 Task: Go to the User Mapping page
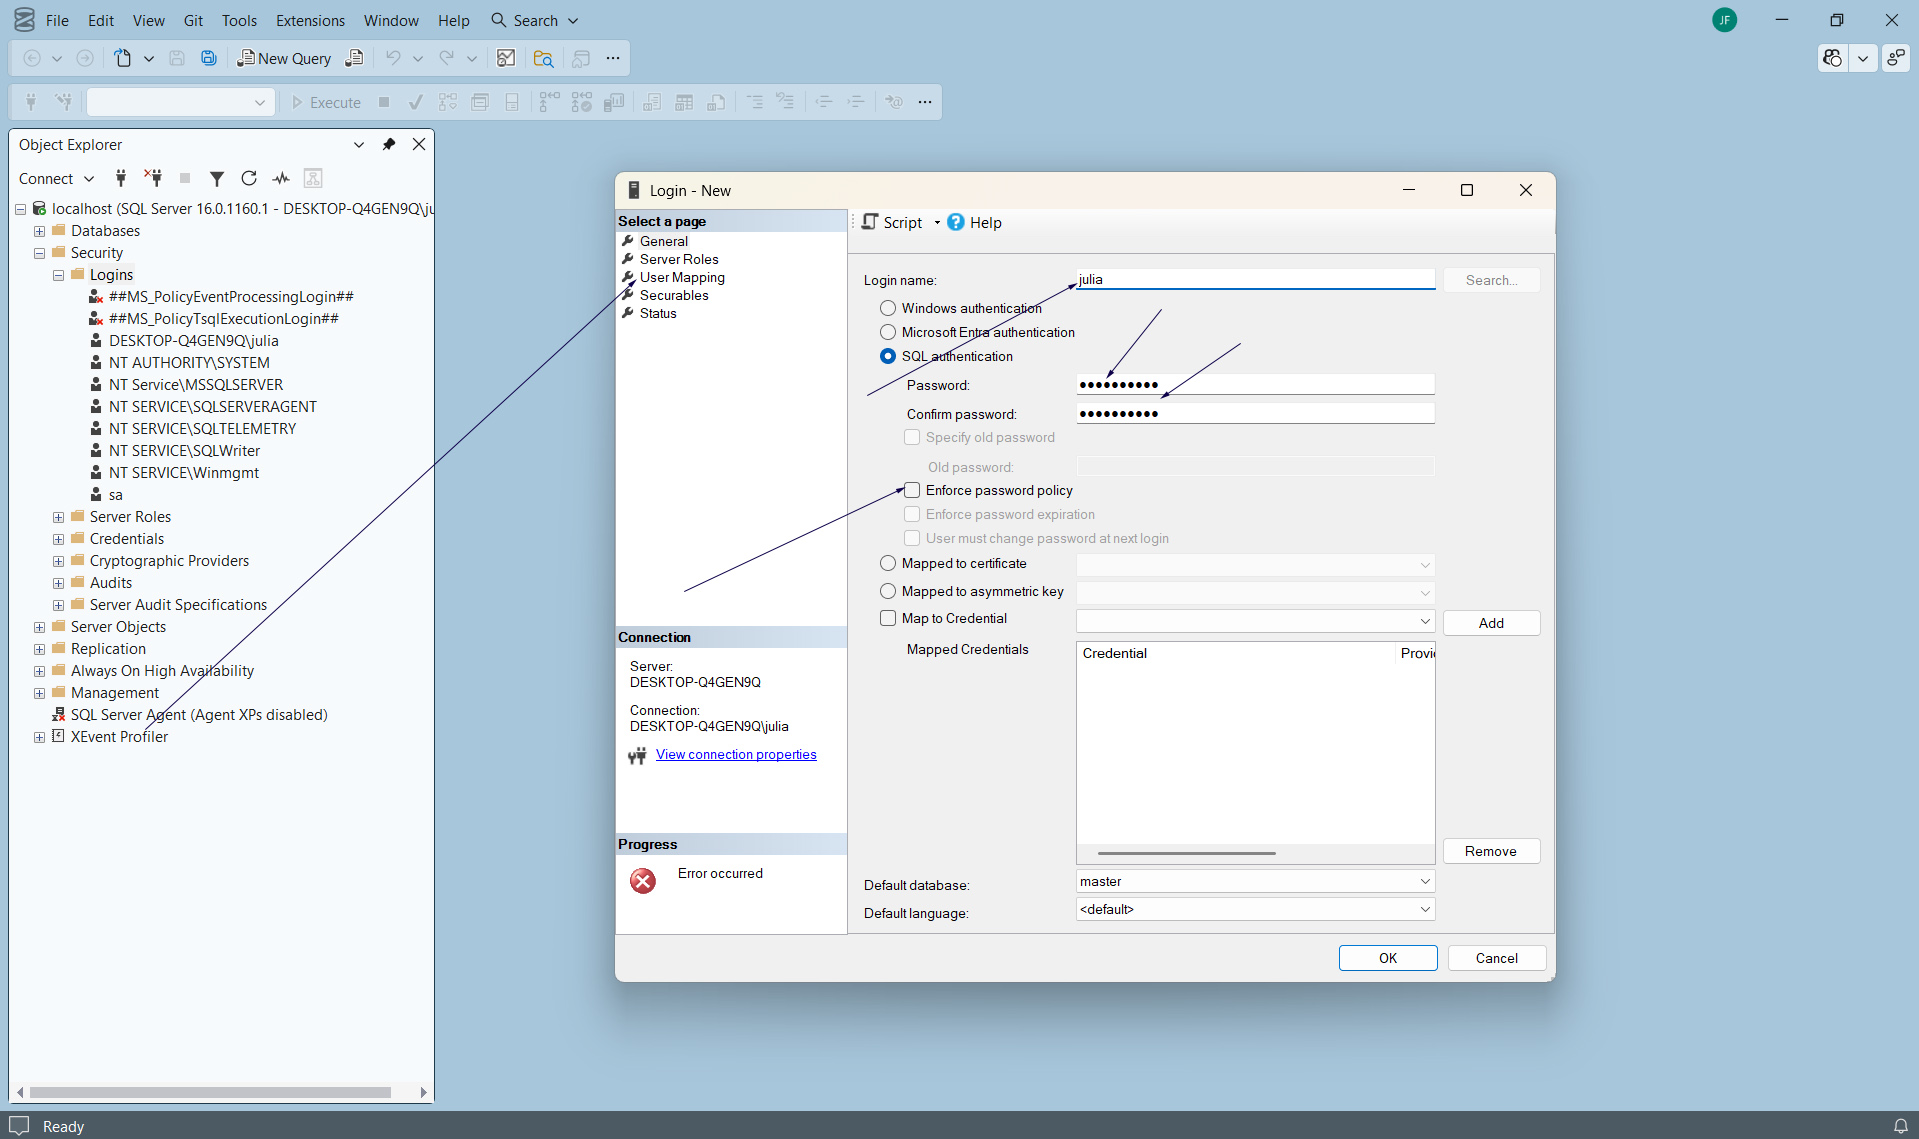coord(682,278)
